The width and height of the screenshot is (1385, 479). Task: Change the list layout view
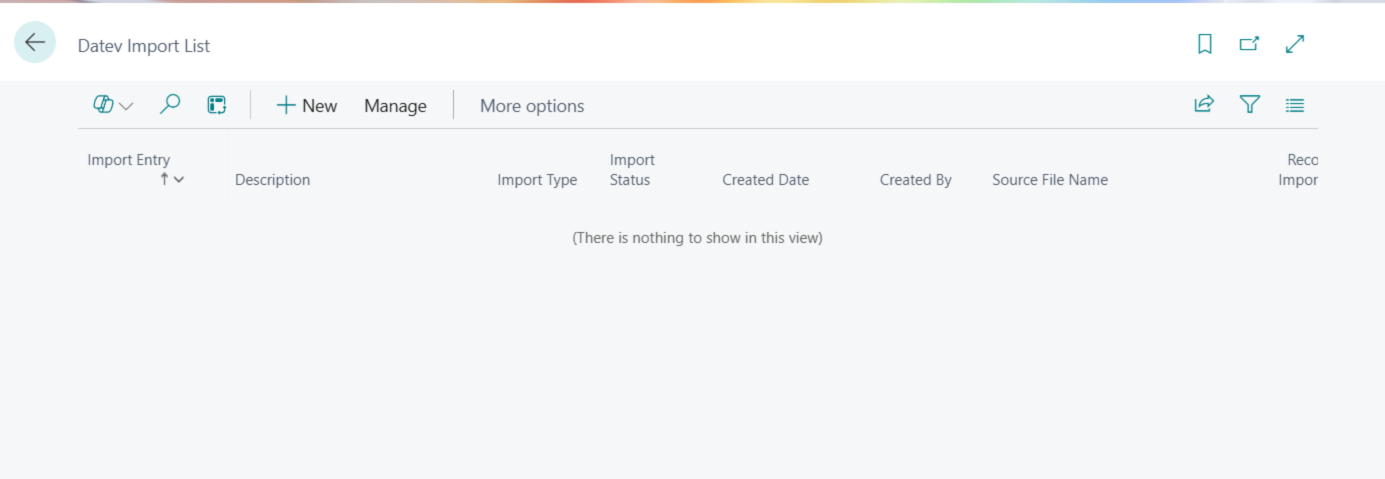click(1295, 105)
